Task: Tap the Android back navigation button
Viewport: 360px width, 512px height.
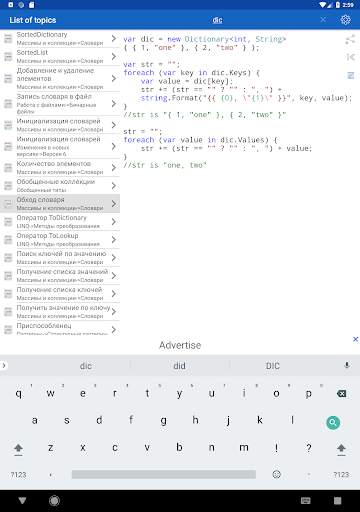Action: 22,500
